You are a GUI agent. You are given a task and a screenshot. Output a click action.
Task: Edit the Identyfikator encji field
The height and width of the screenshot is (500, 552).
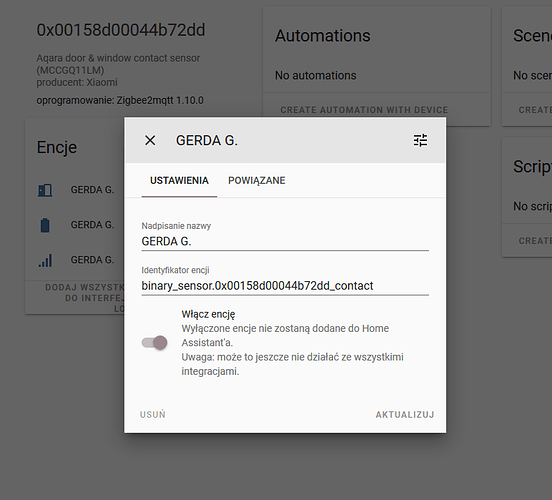point(285,286)
